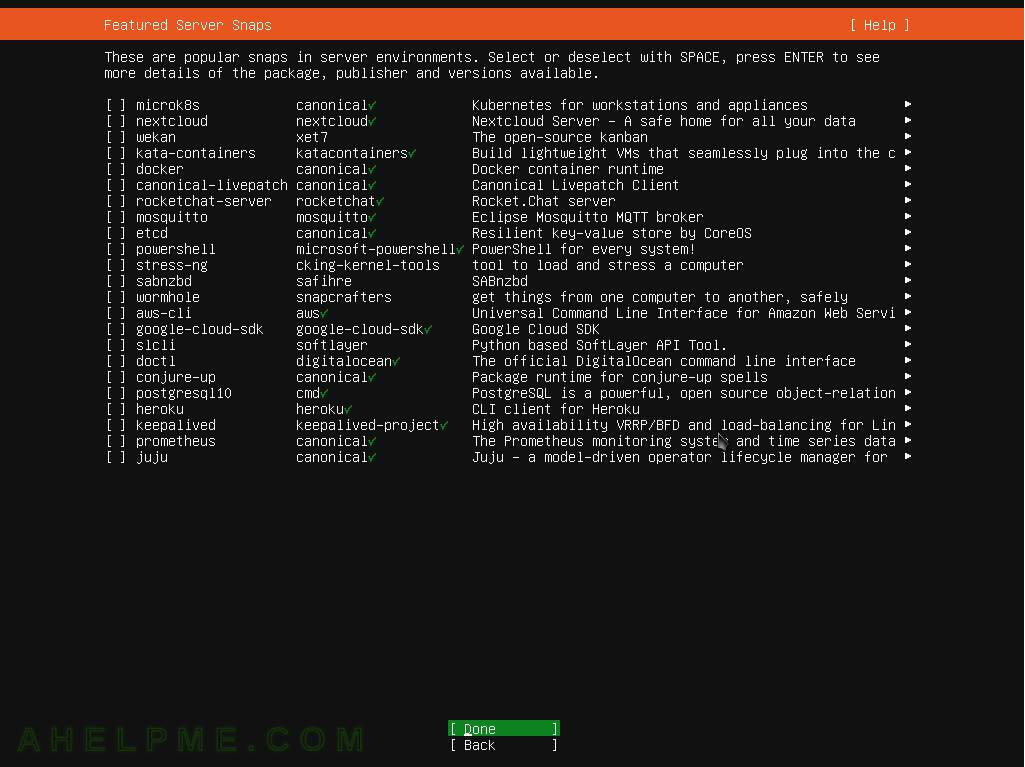
Task: Check the docker snap checkbox
Action: (116, 169)
